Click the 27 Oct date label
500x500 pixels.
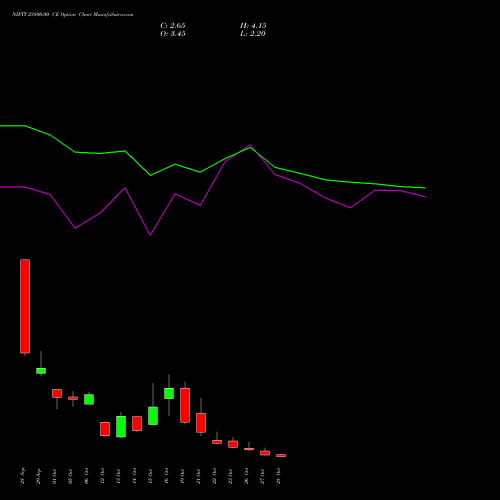pos(262,476)
